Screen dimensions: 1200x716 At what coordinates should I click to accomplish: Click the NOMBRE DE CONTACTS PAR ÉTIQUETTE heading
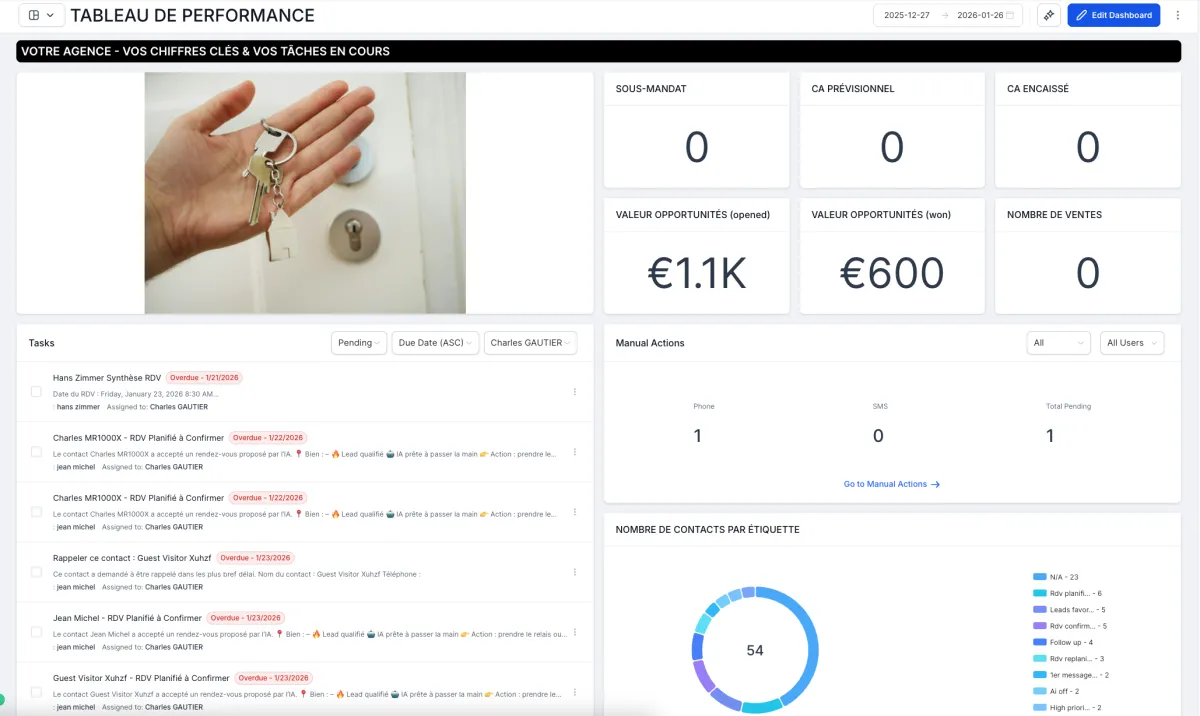point(707,530)
